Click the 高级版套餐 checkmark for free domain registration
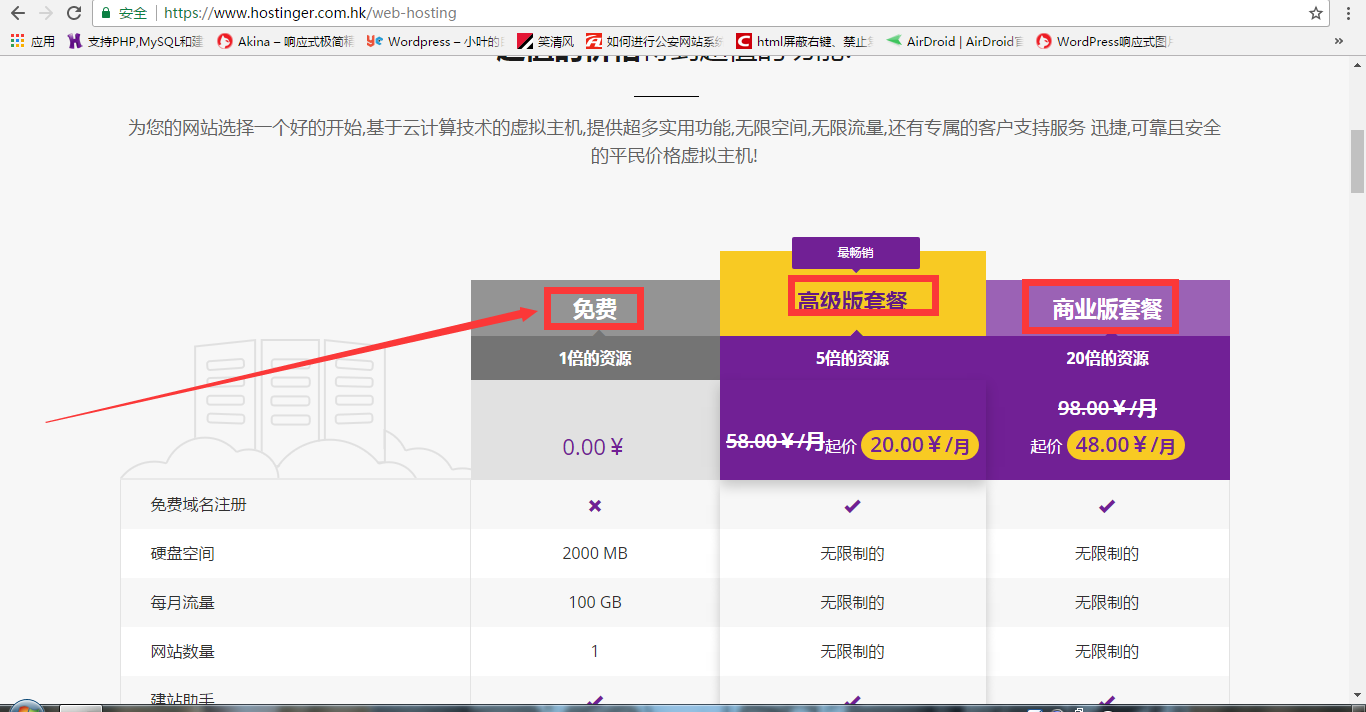The height and width of the screenshot is (712, 1366). coord(852,506)
